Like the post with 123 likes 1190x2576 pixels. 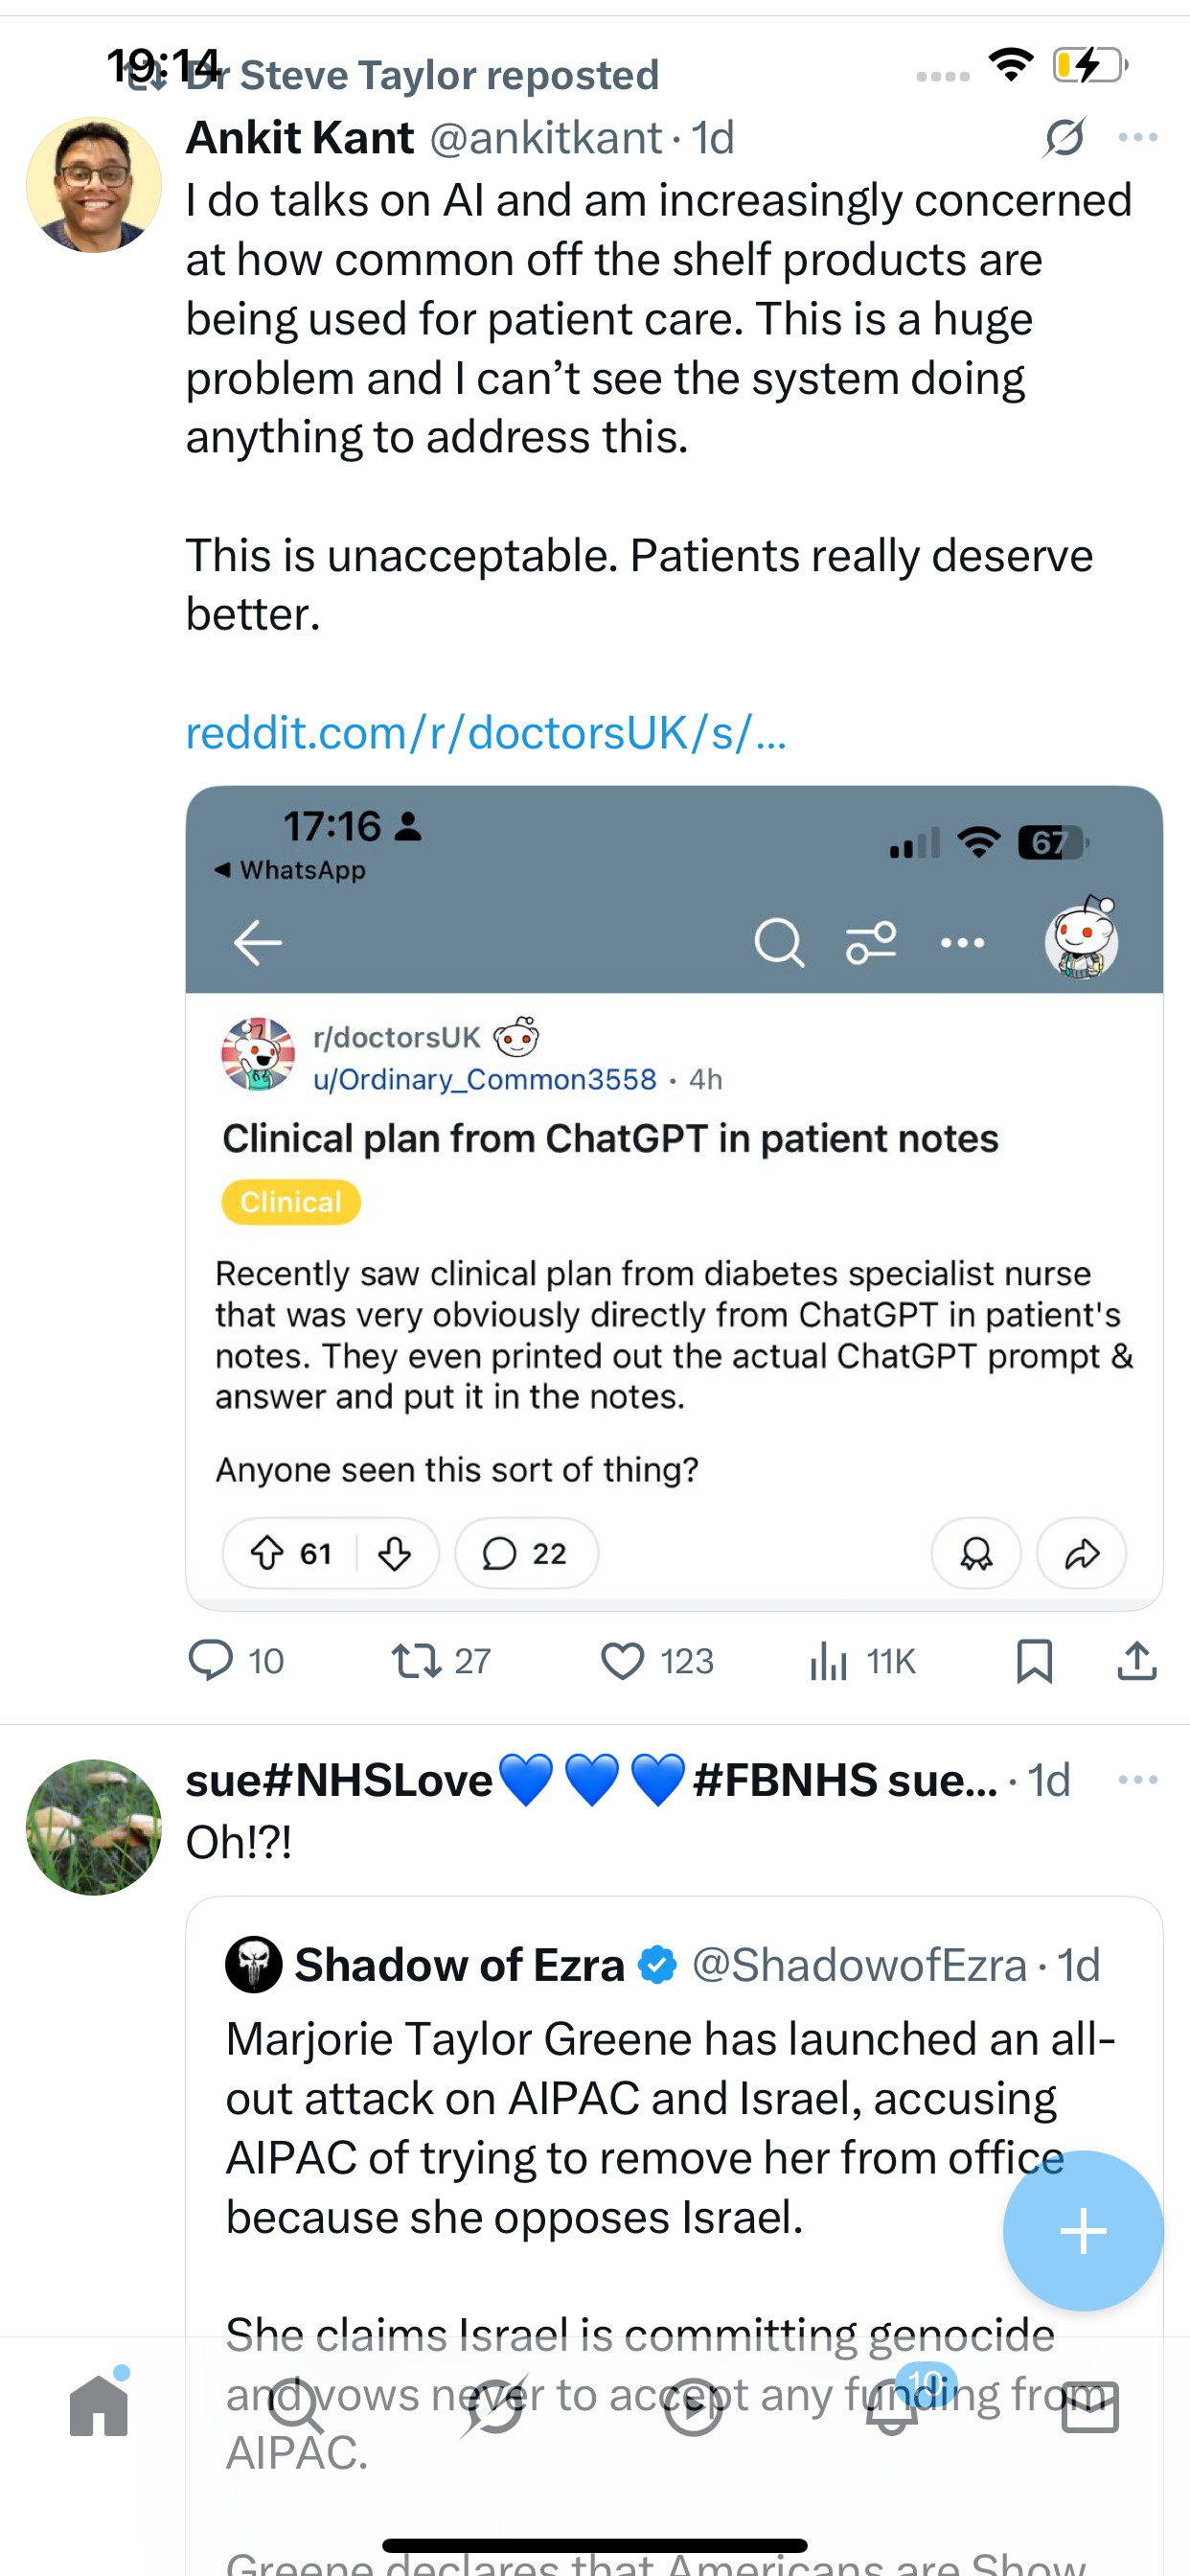[x=624, y=1661]
